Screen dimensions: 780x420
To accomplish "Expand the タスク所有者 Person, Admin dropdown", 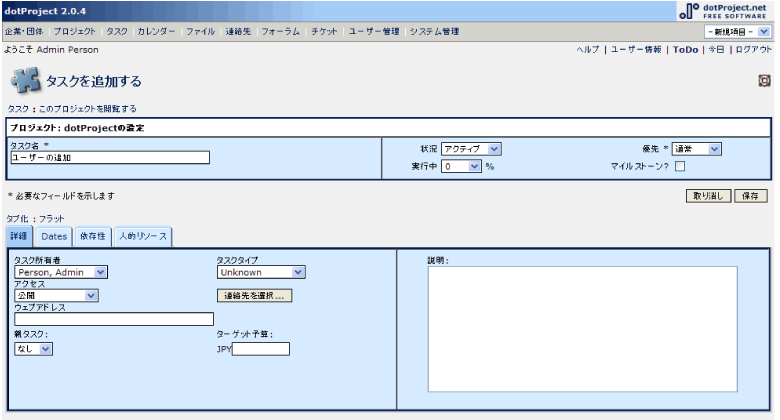I will pyautogui.click(x=61, y=272).
